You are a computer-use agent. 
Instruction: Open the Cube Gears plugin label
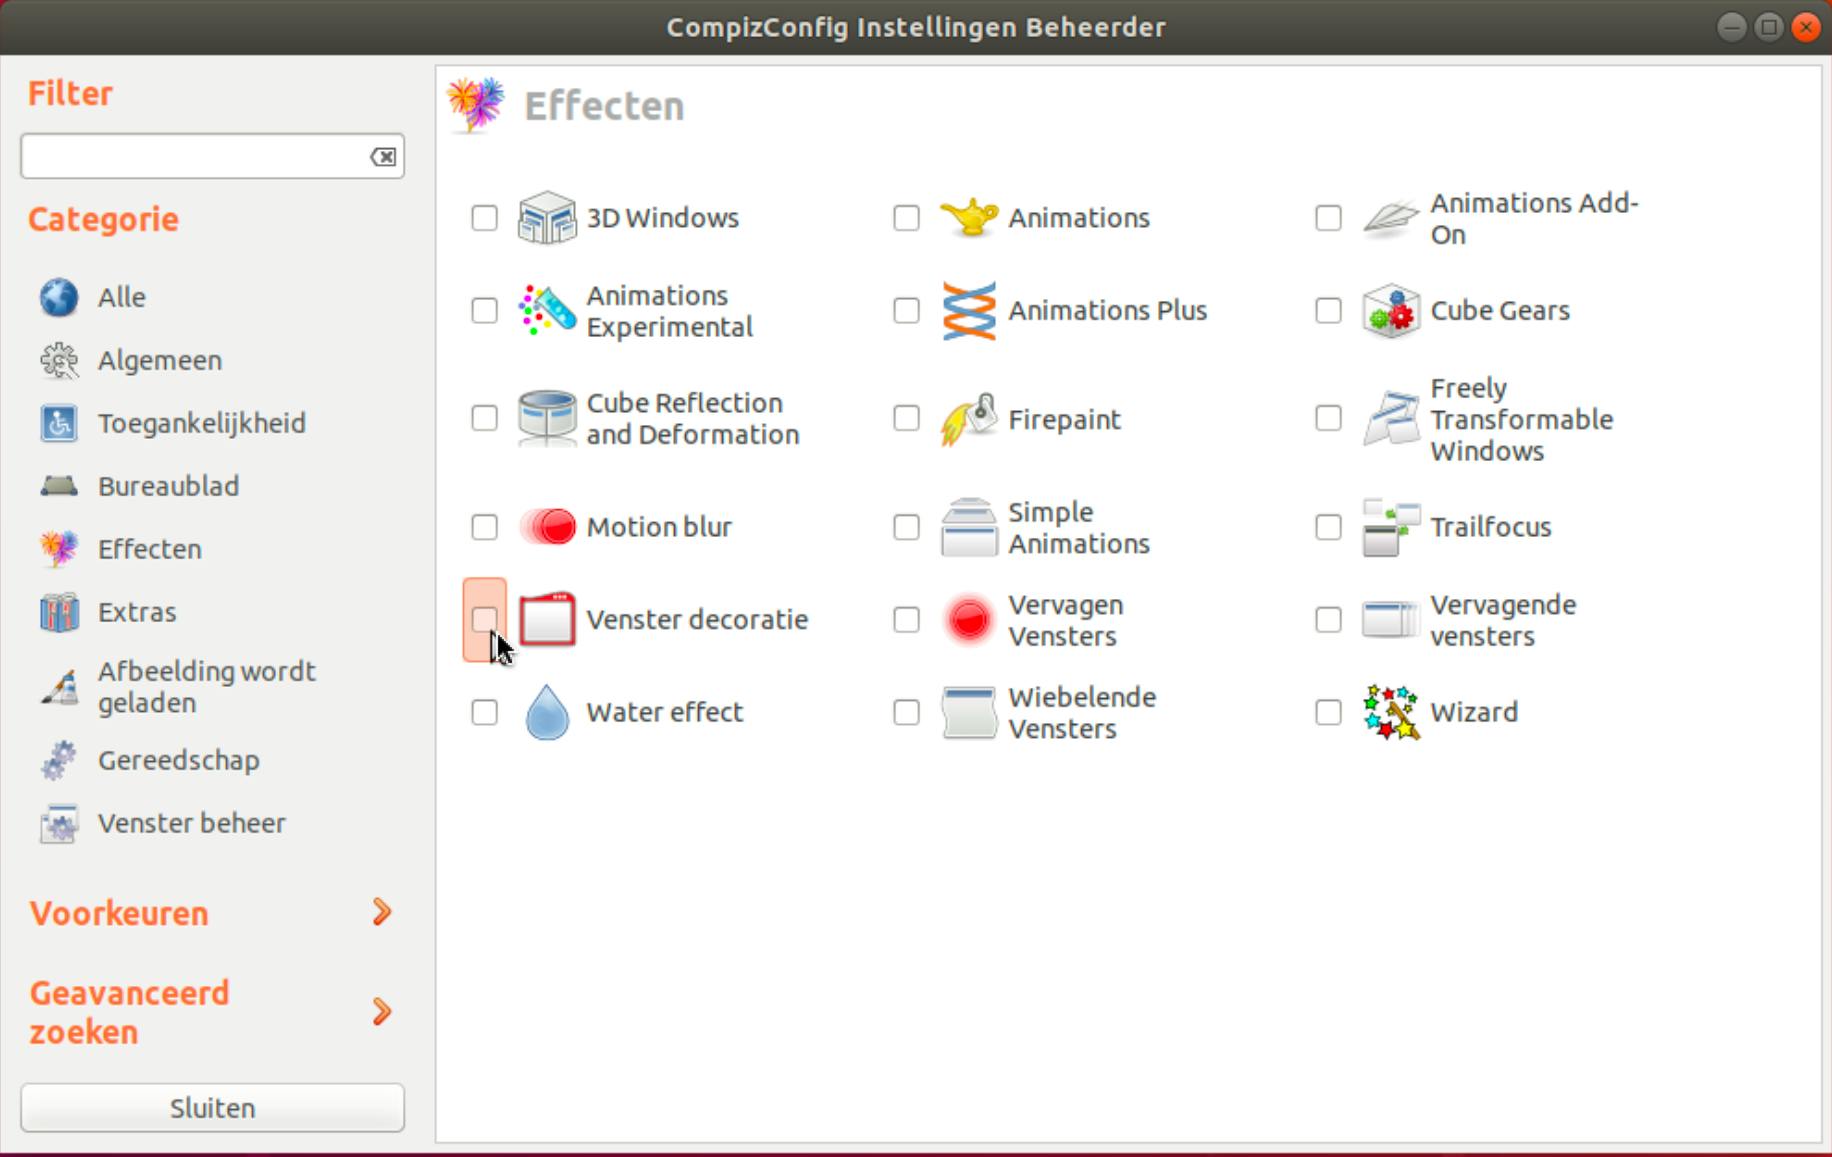(x=1500, y=311)
